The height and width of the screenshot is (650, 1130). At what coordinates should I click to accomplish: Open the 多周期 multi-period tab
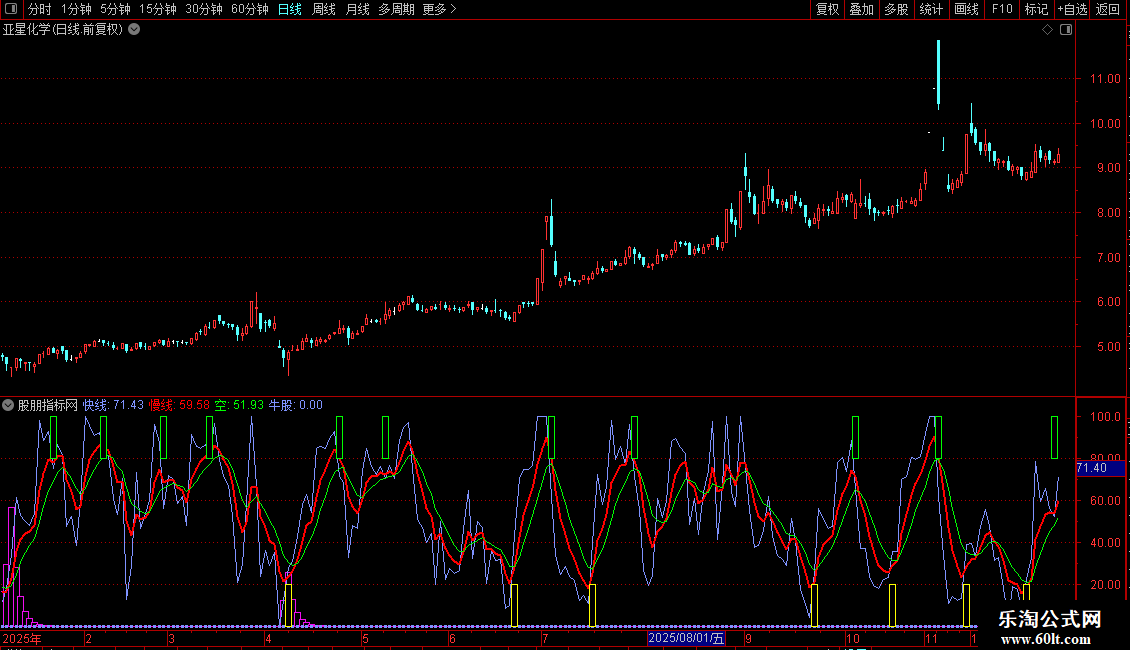click(x=396, y=9)
